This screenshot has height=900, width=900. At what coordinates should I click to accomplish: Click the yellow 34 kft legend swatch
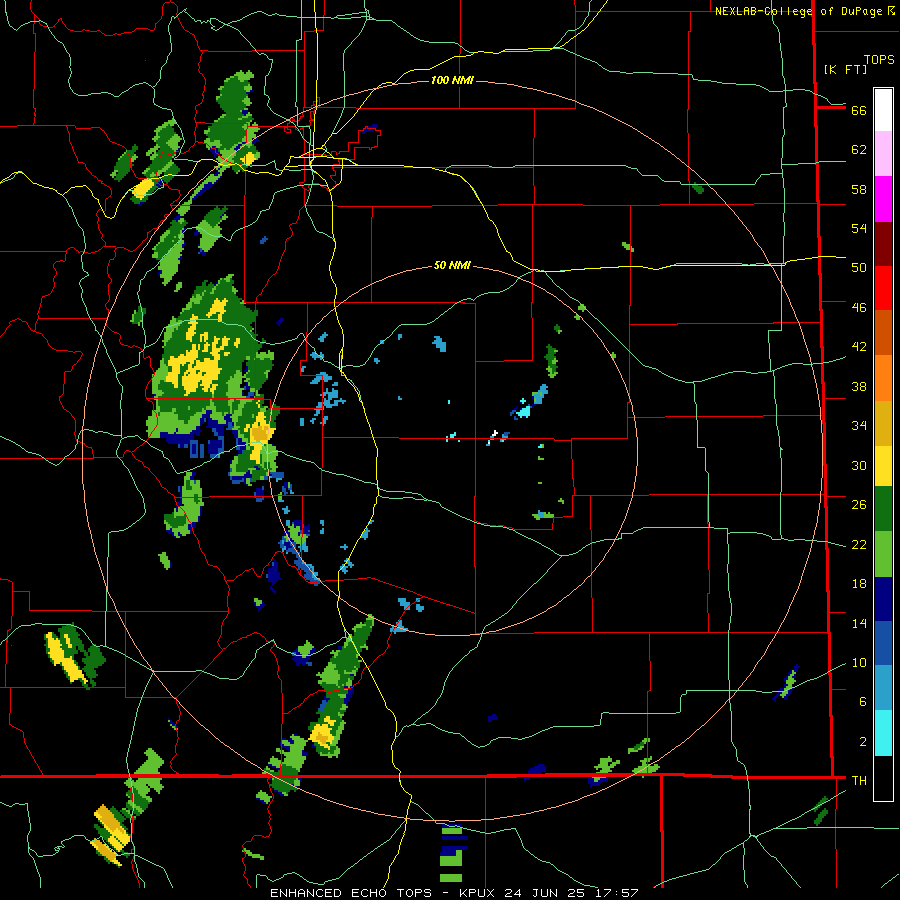[883, 466]
